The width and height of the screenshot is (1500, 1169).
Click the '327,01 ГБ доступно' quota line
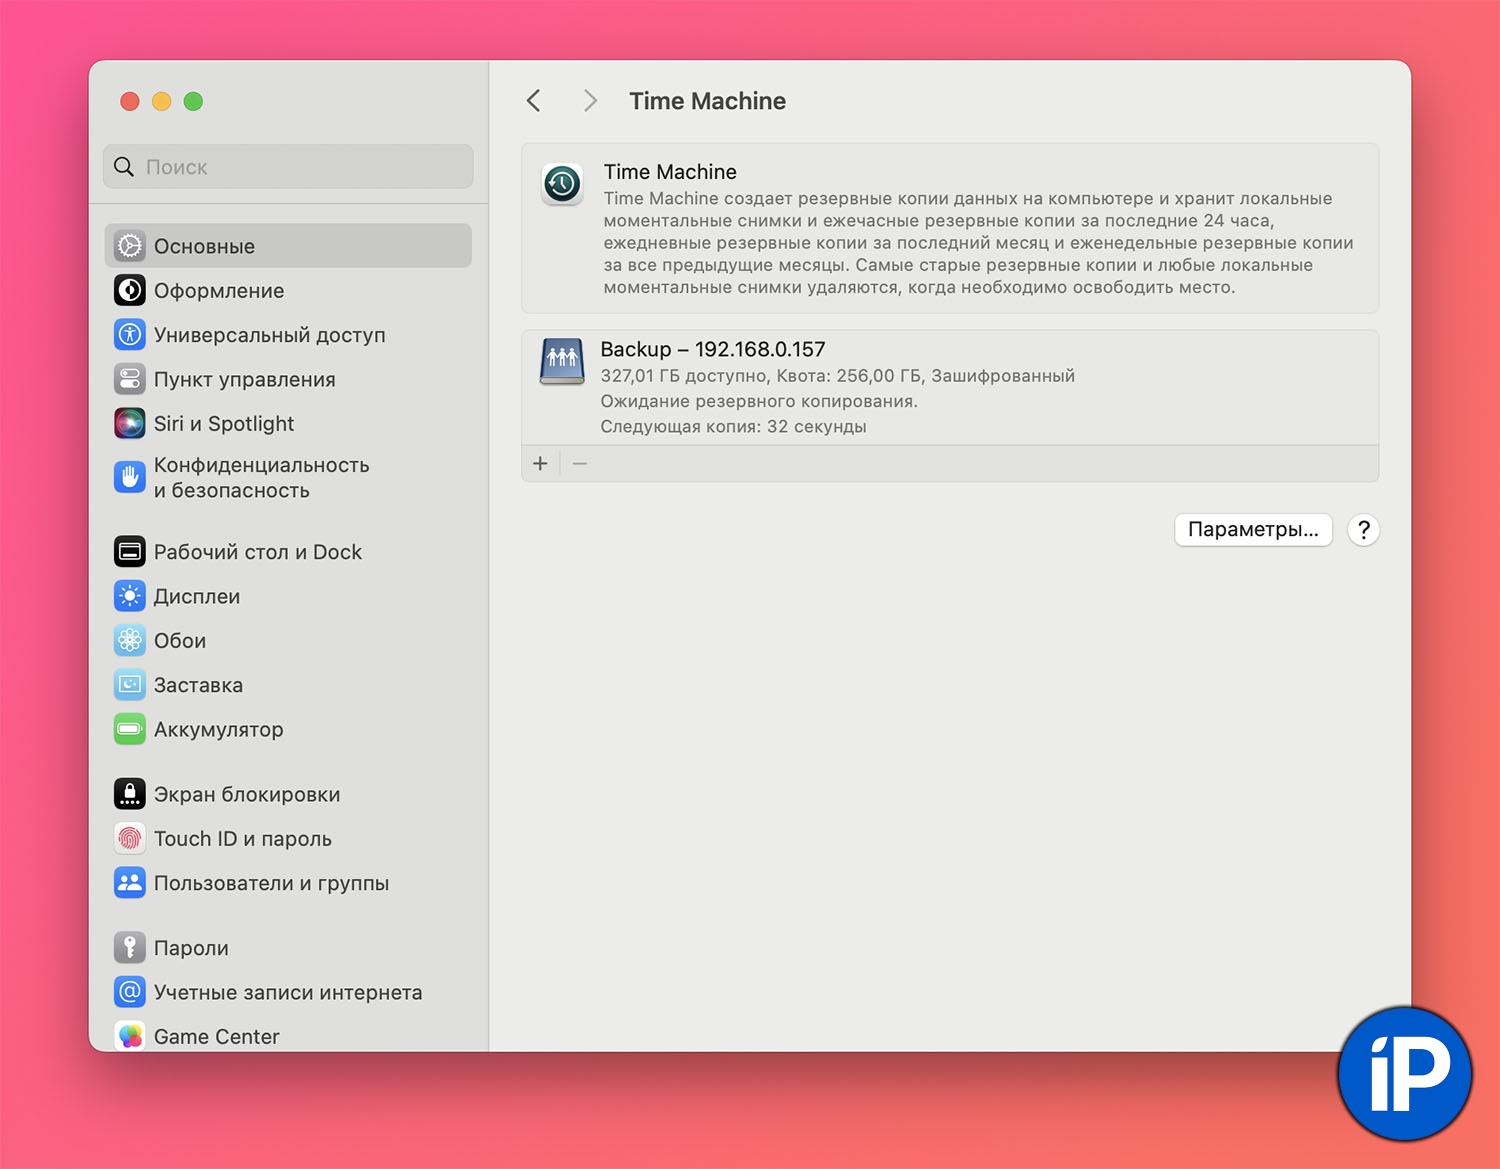838,376
